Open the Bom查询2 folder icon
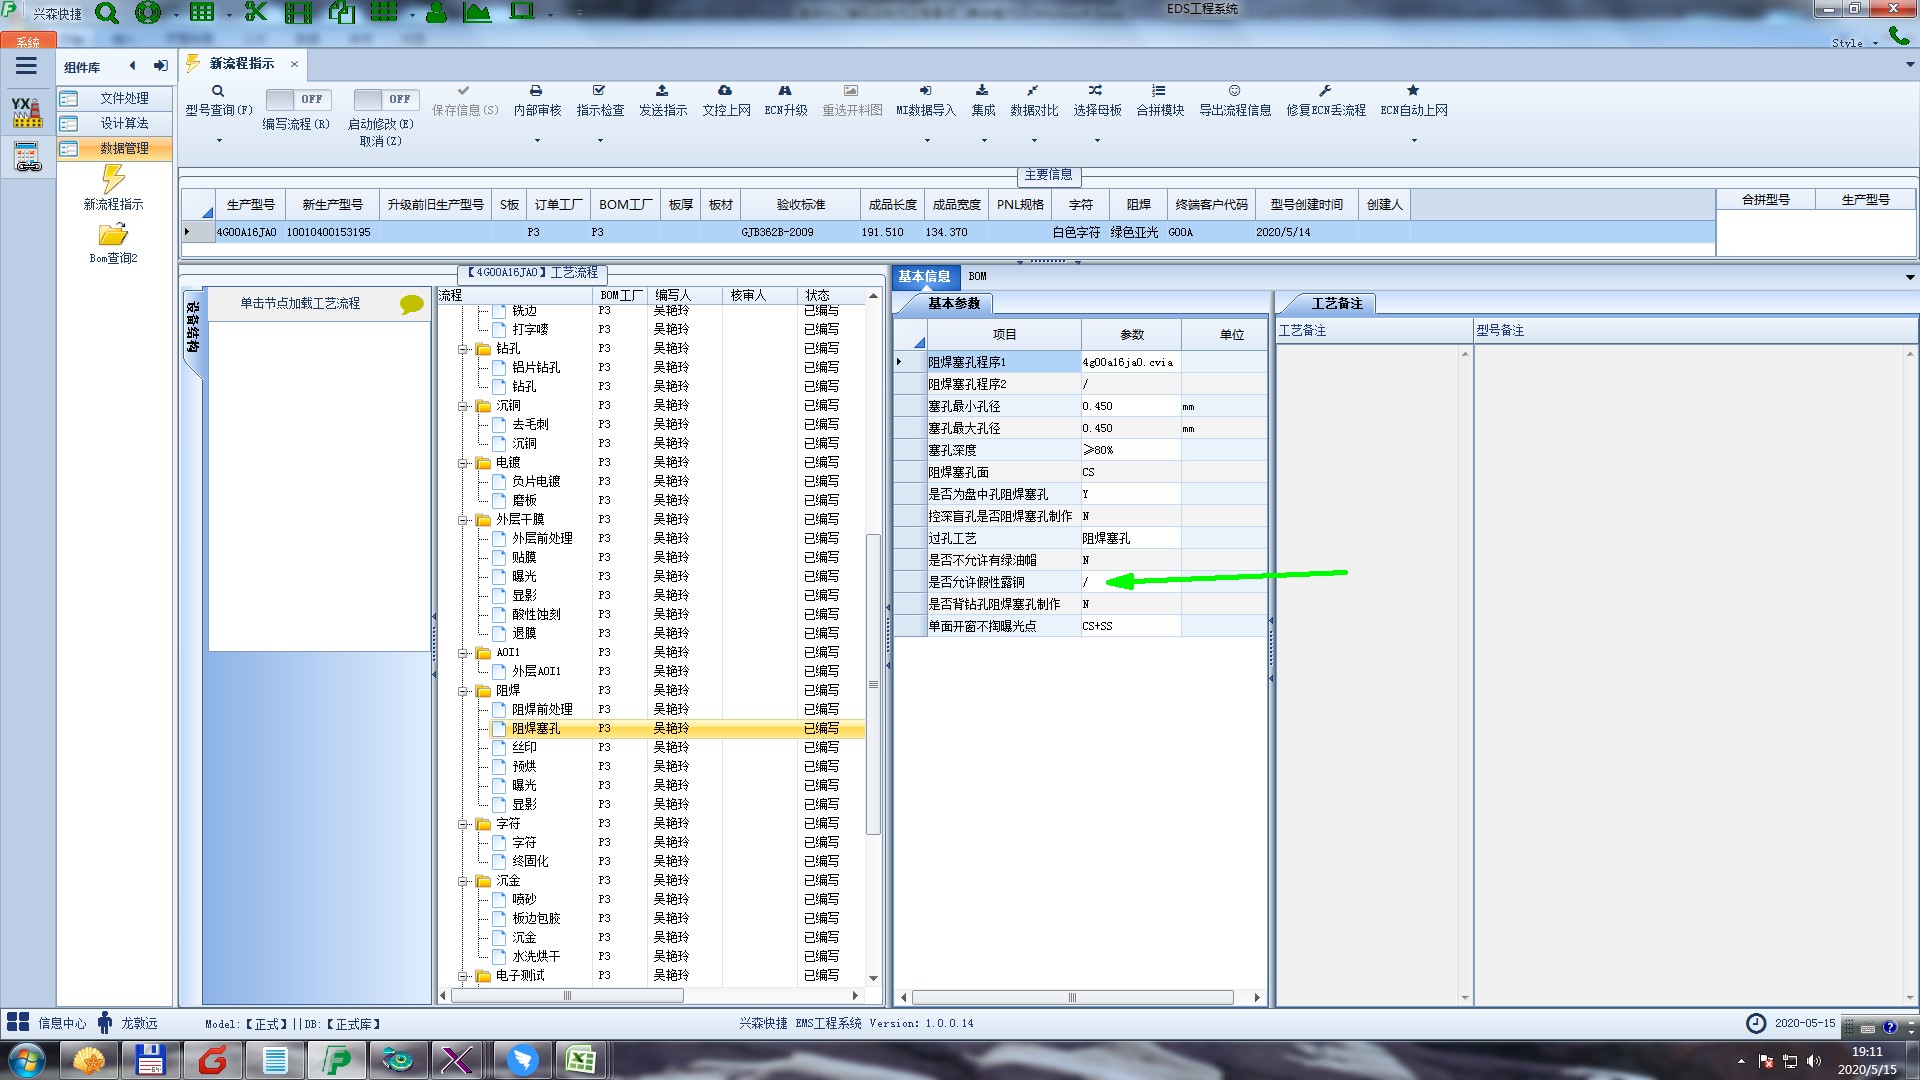 pos(113,235)
